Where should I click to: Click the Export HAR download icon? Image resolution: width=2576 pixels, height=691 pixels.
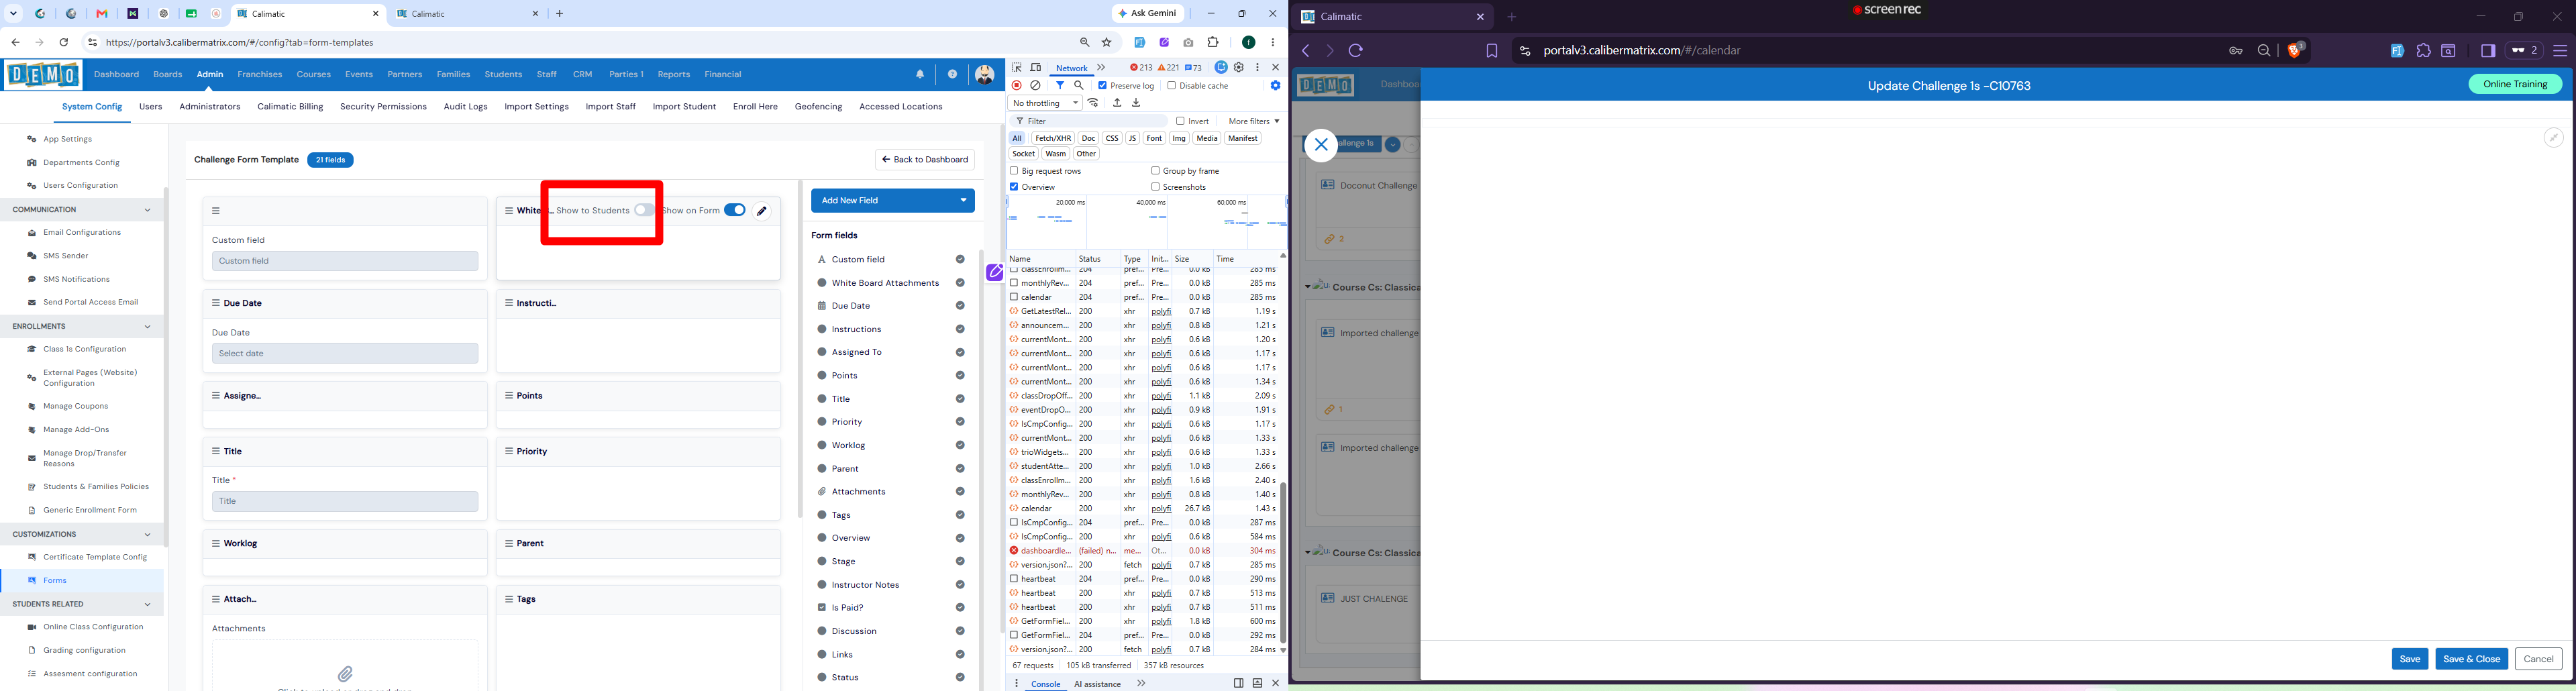click(x=1136, y=103)
